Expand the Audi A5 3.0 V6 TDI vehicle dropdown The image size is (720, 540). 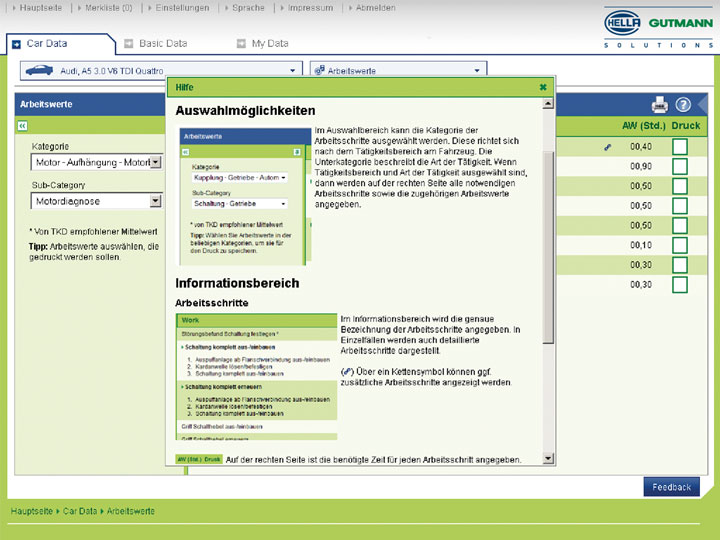[x=294, y=71]
